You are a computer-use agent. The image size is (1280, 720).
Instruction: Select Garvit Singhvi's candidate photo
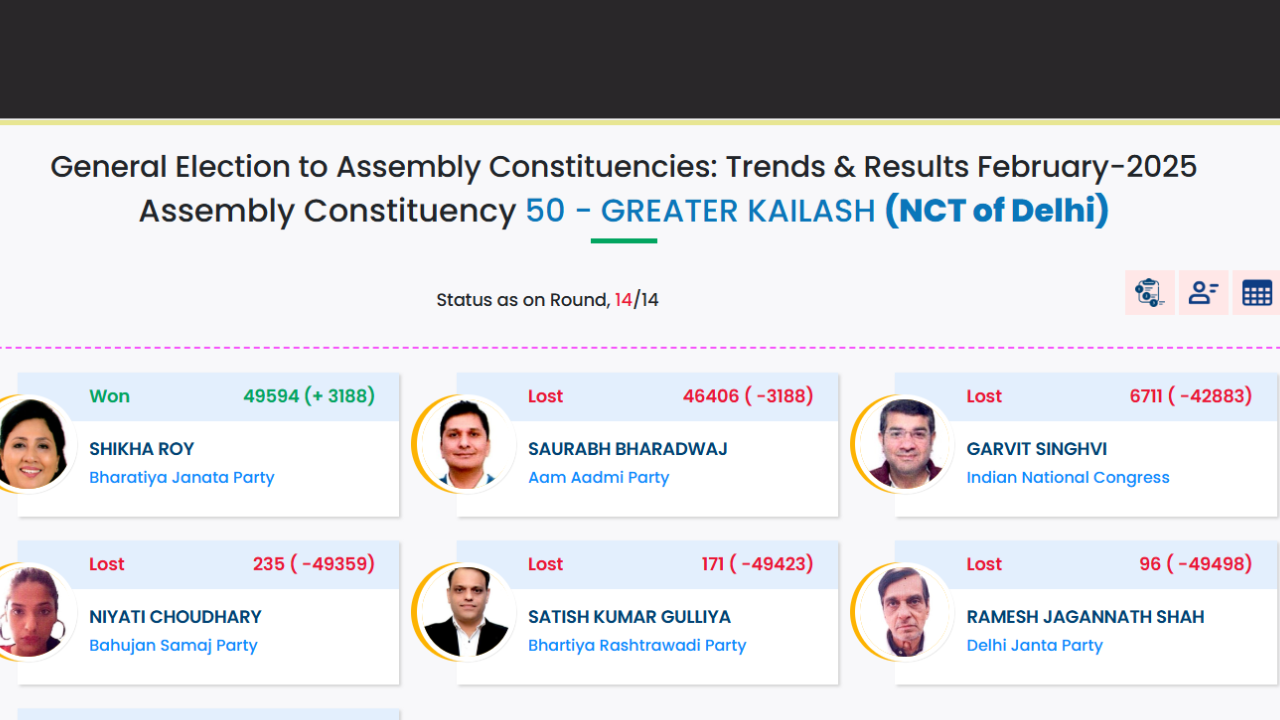[x=904, y=445]
